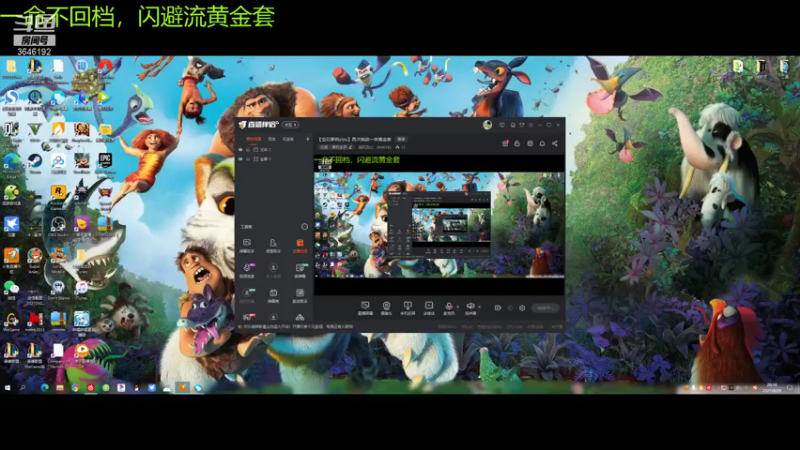
Task: Open the speaker options arrow
Action: tap(479, 307)
